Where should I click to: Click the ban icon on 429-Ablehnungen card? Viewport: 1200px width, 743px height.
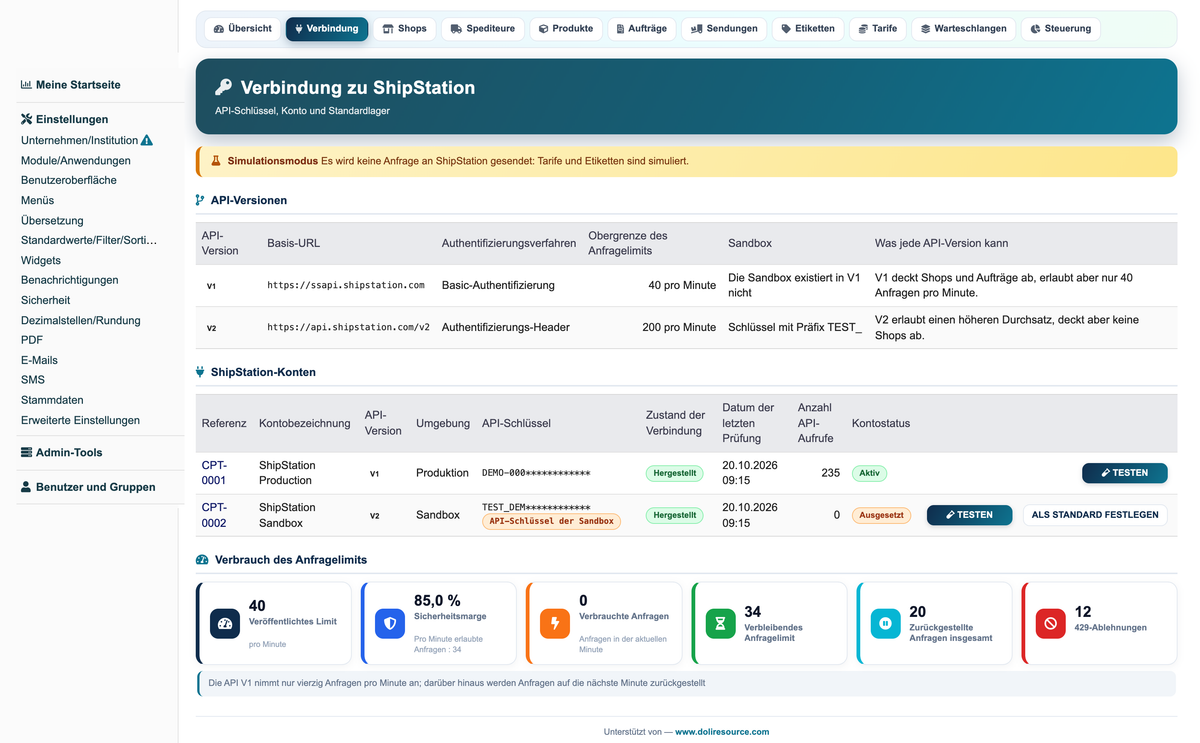pyautogui.click(x=1050, y=623)
